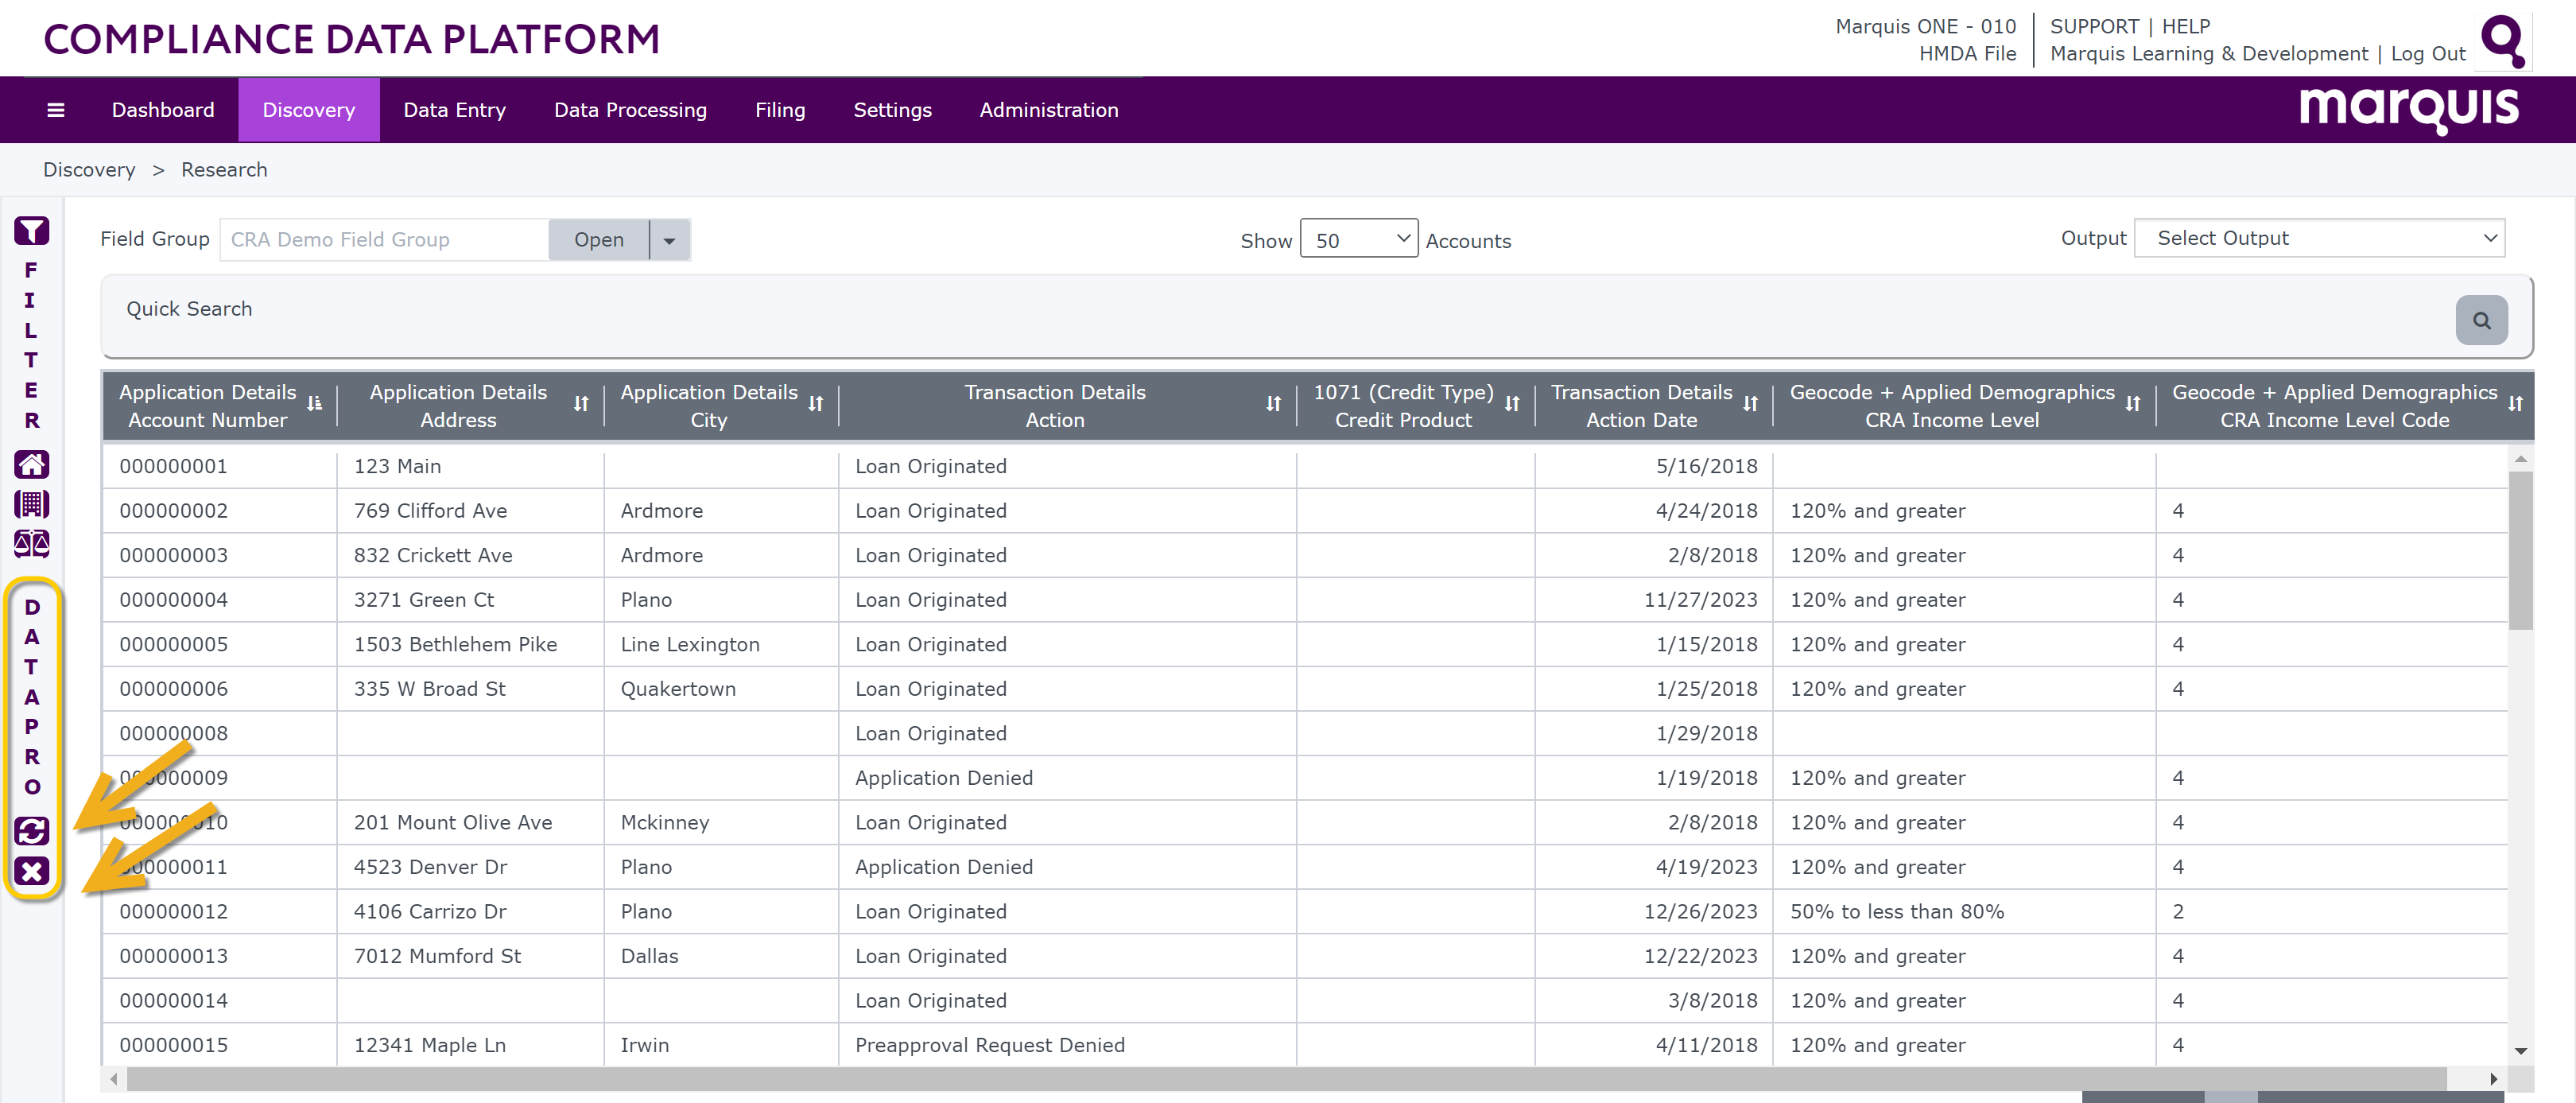Open the house icon in left sidebar

[31, 464]
